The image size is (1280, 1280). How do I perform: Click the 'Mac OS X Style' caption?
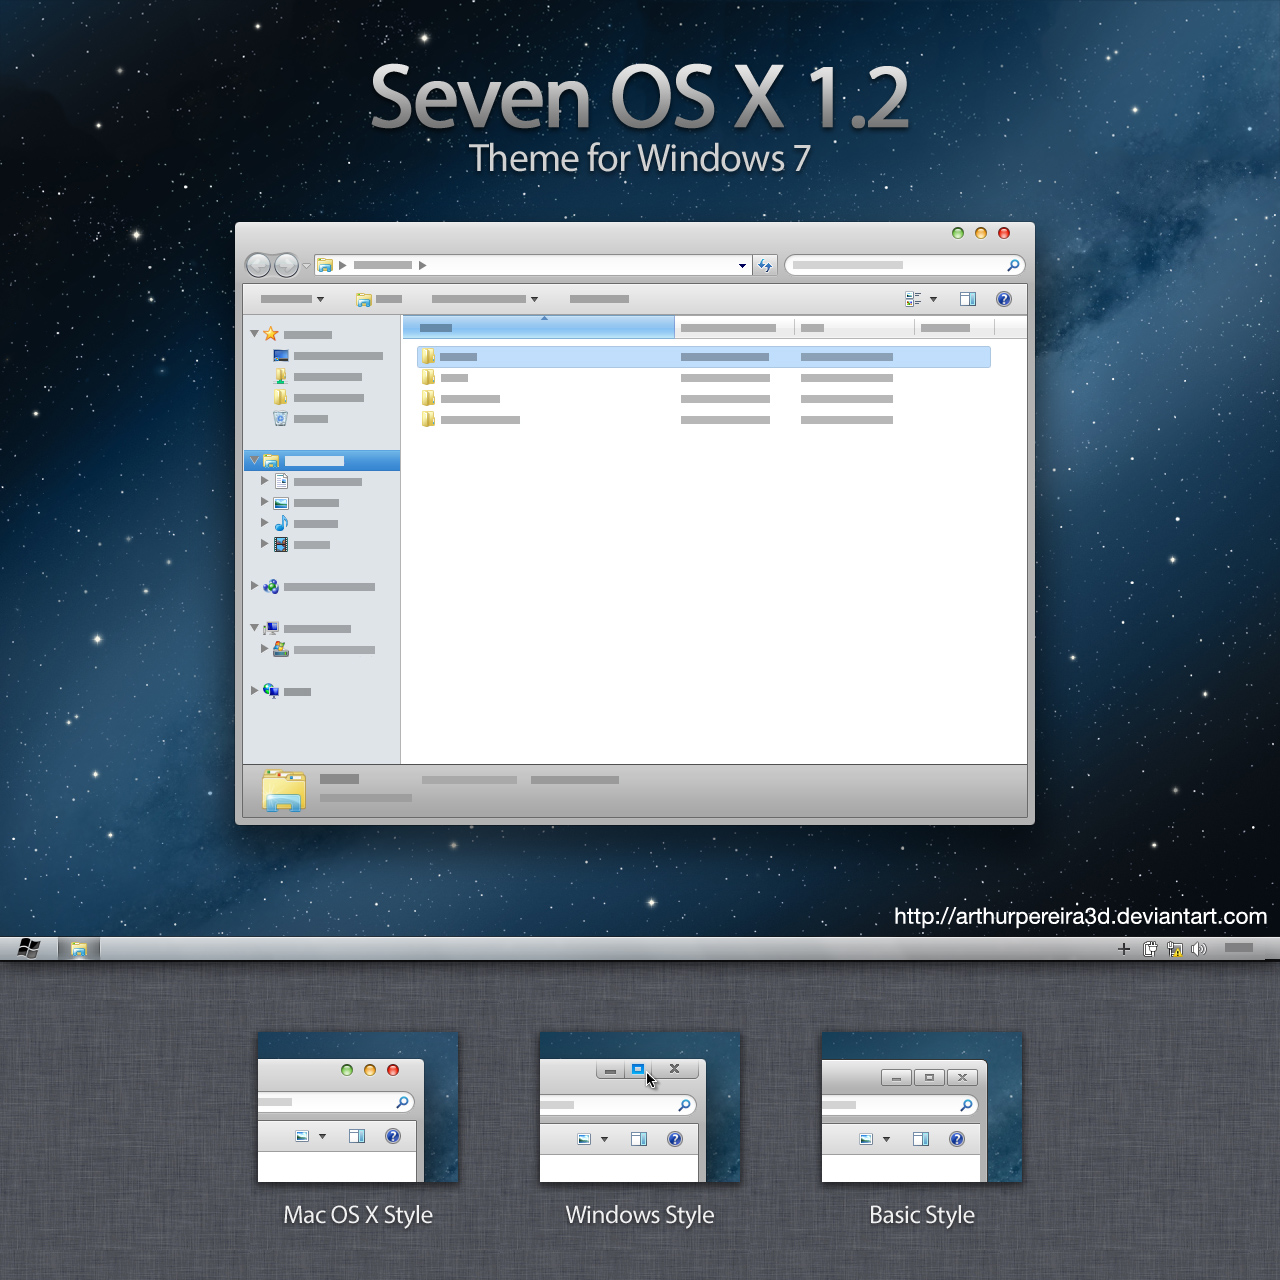click(358, 1215)
